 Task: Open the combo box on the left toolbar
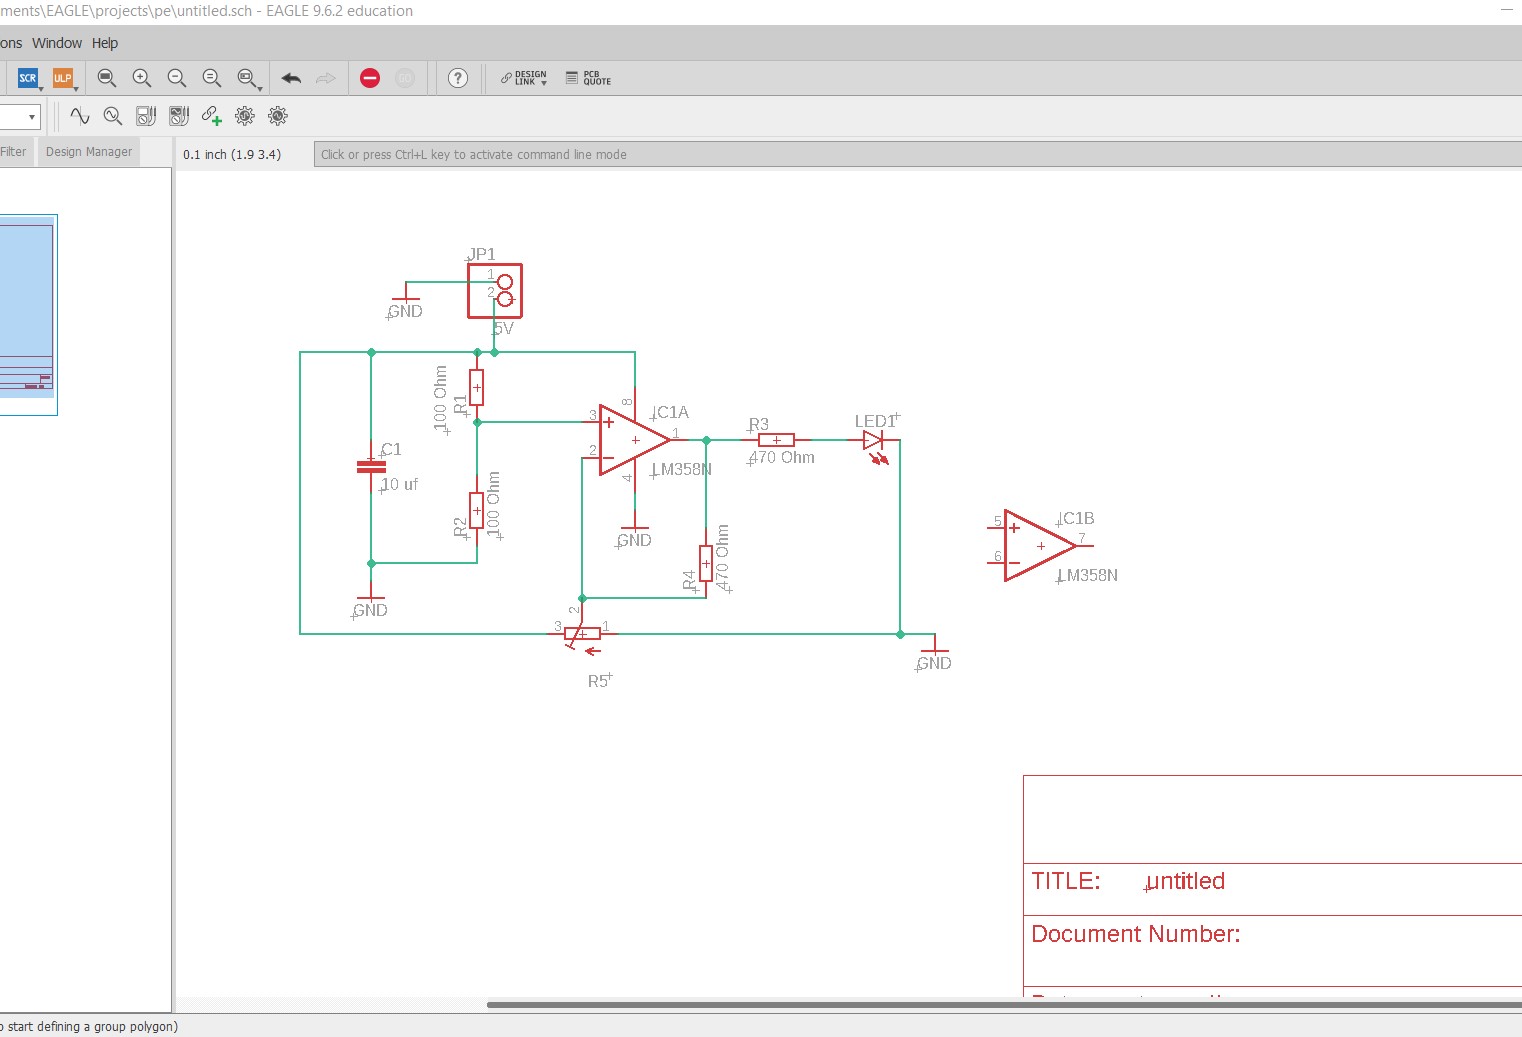[x=31, y=117]
